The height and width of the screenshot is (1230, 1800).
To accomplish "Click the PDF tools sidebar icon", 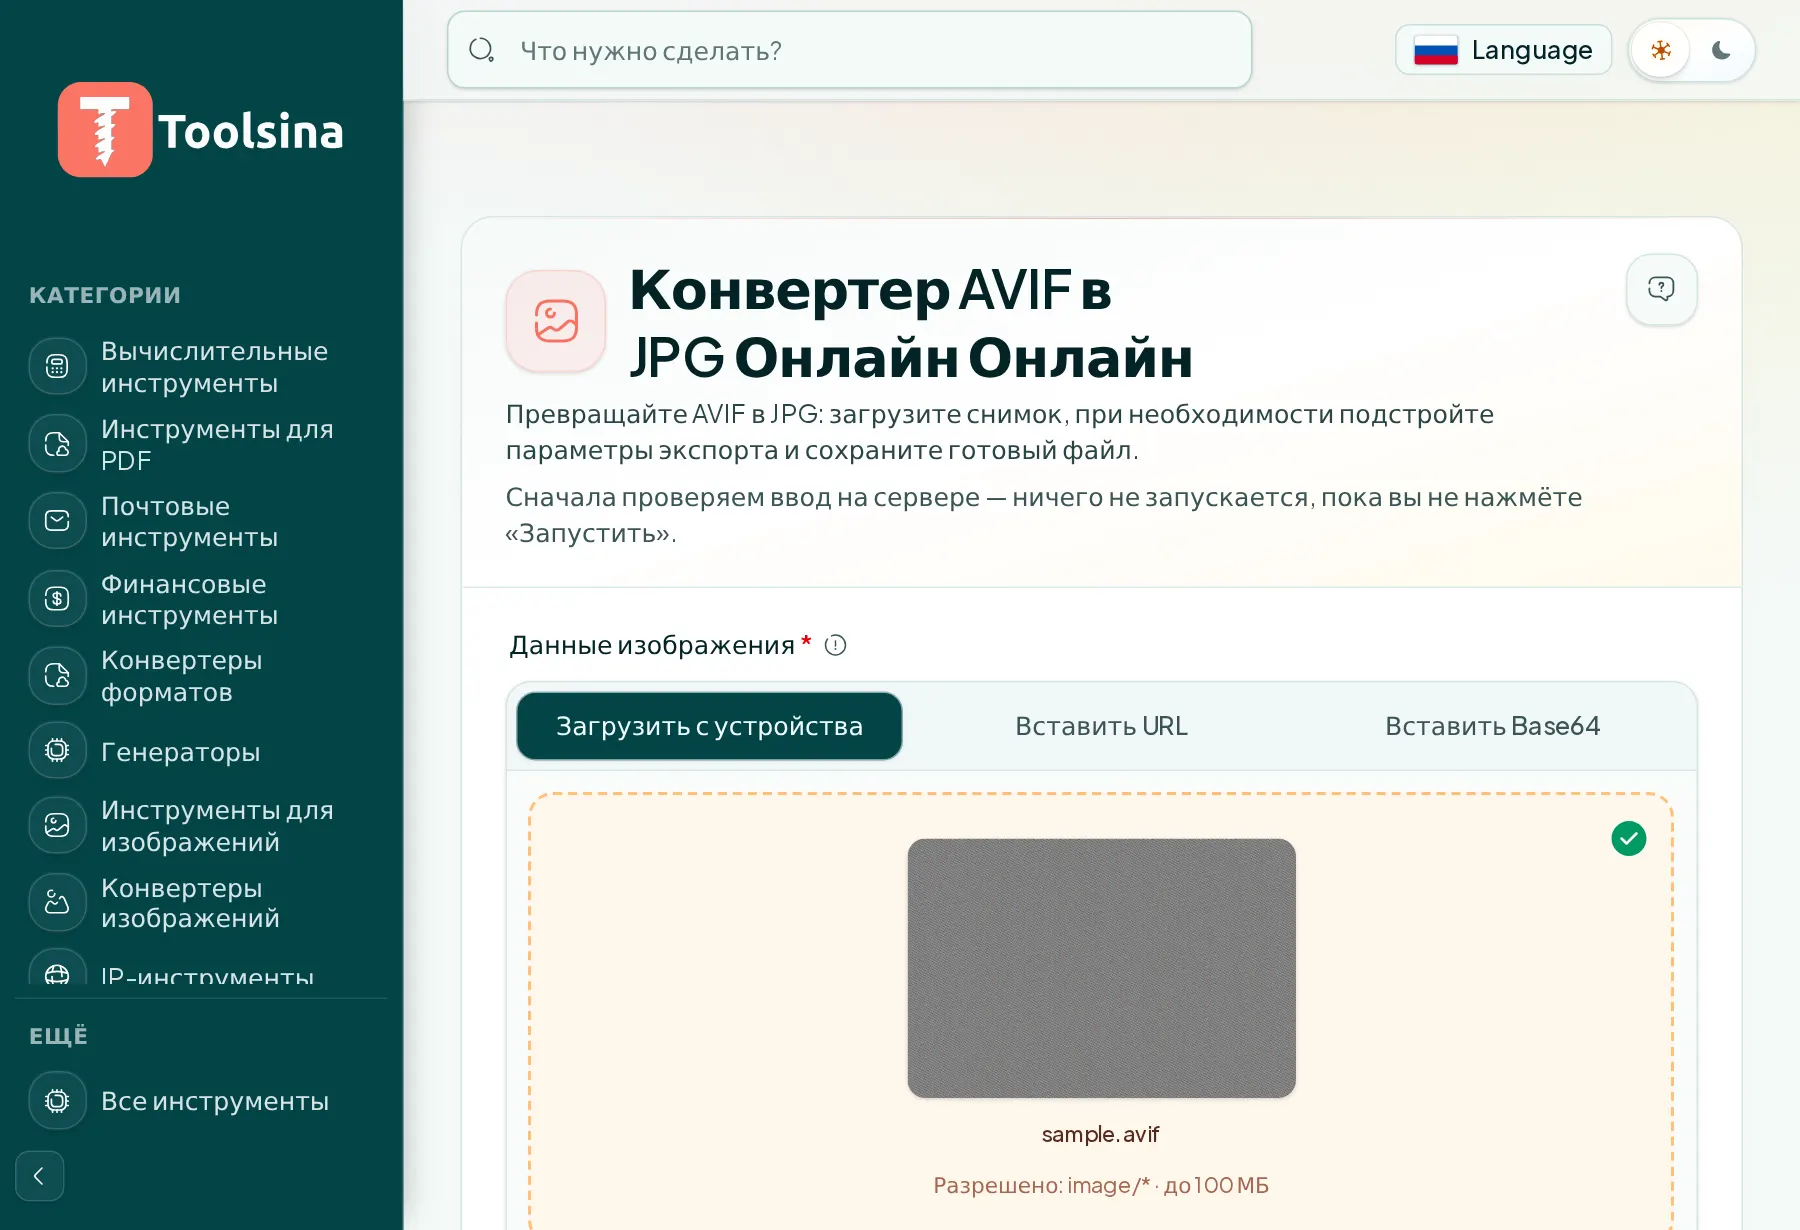I will click(58, 445).
